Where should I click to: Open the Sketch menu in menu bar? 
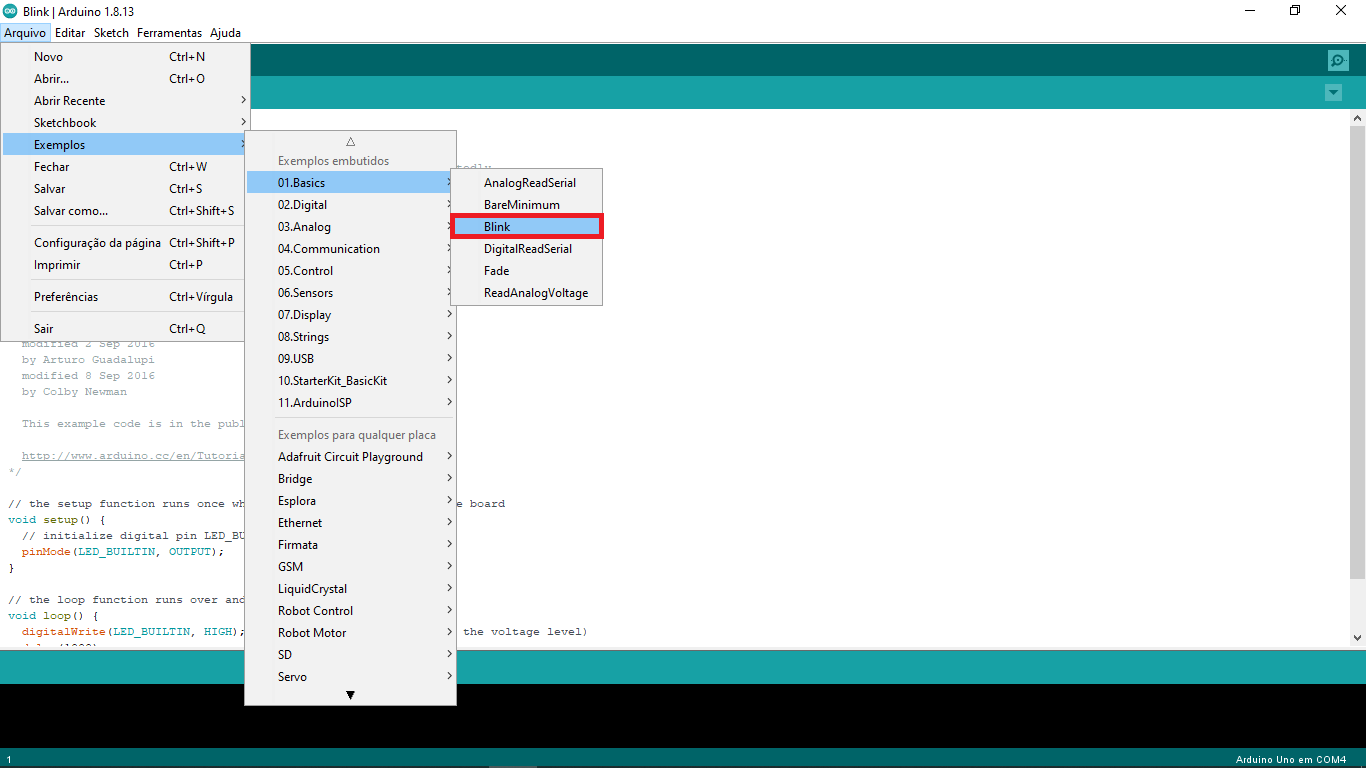click(x=111, y=33)
